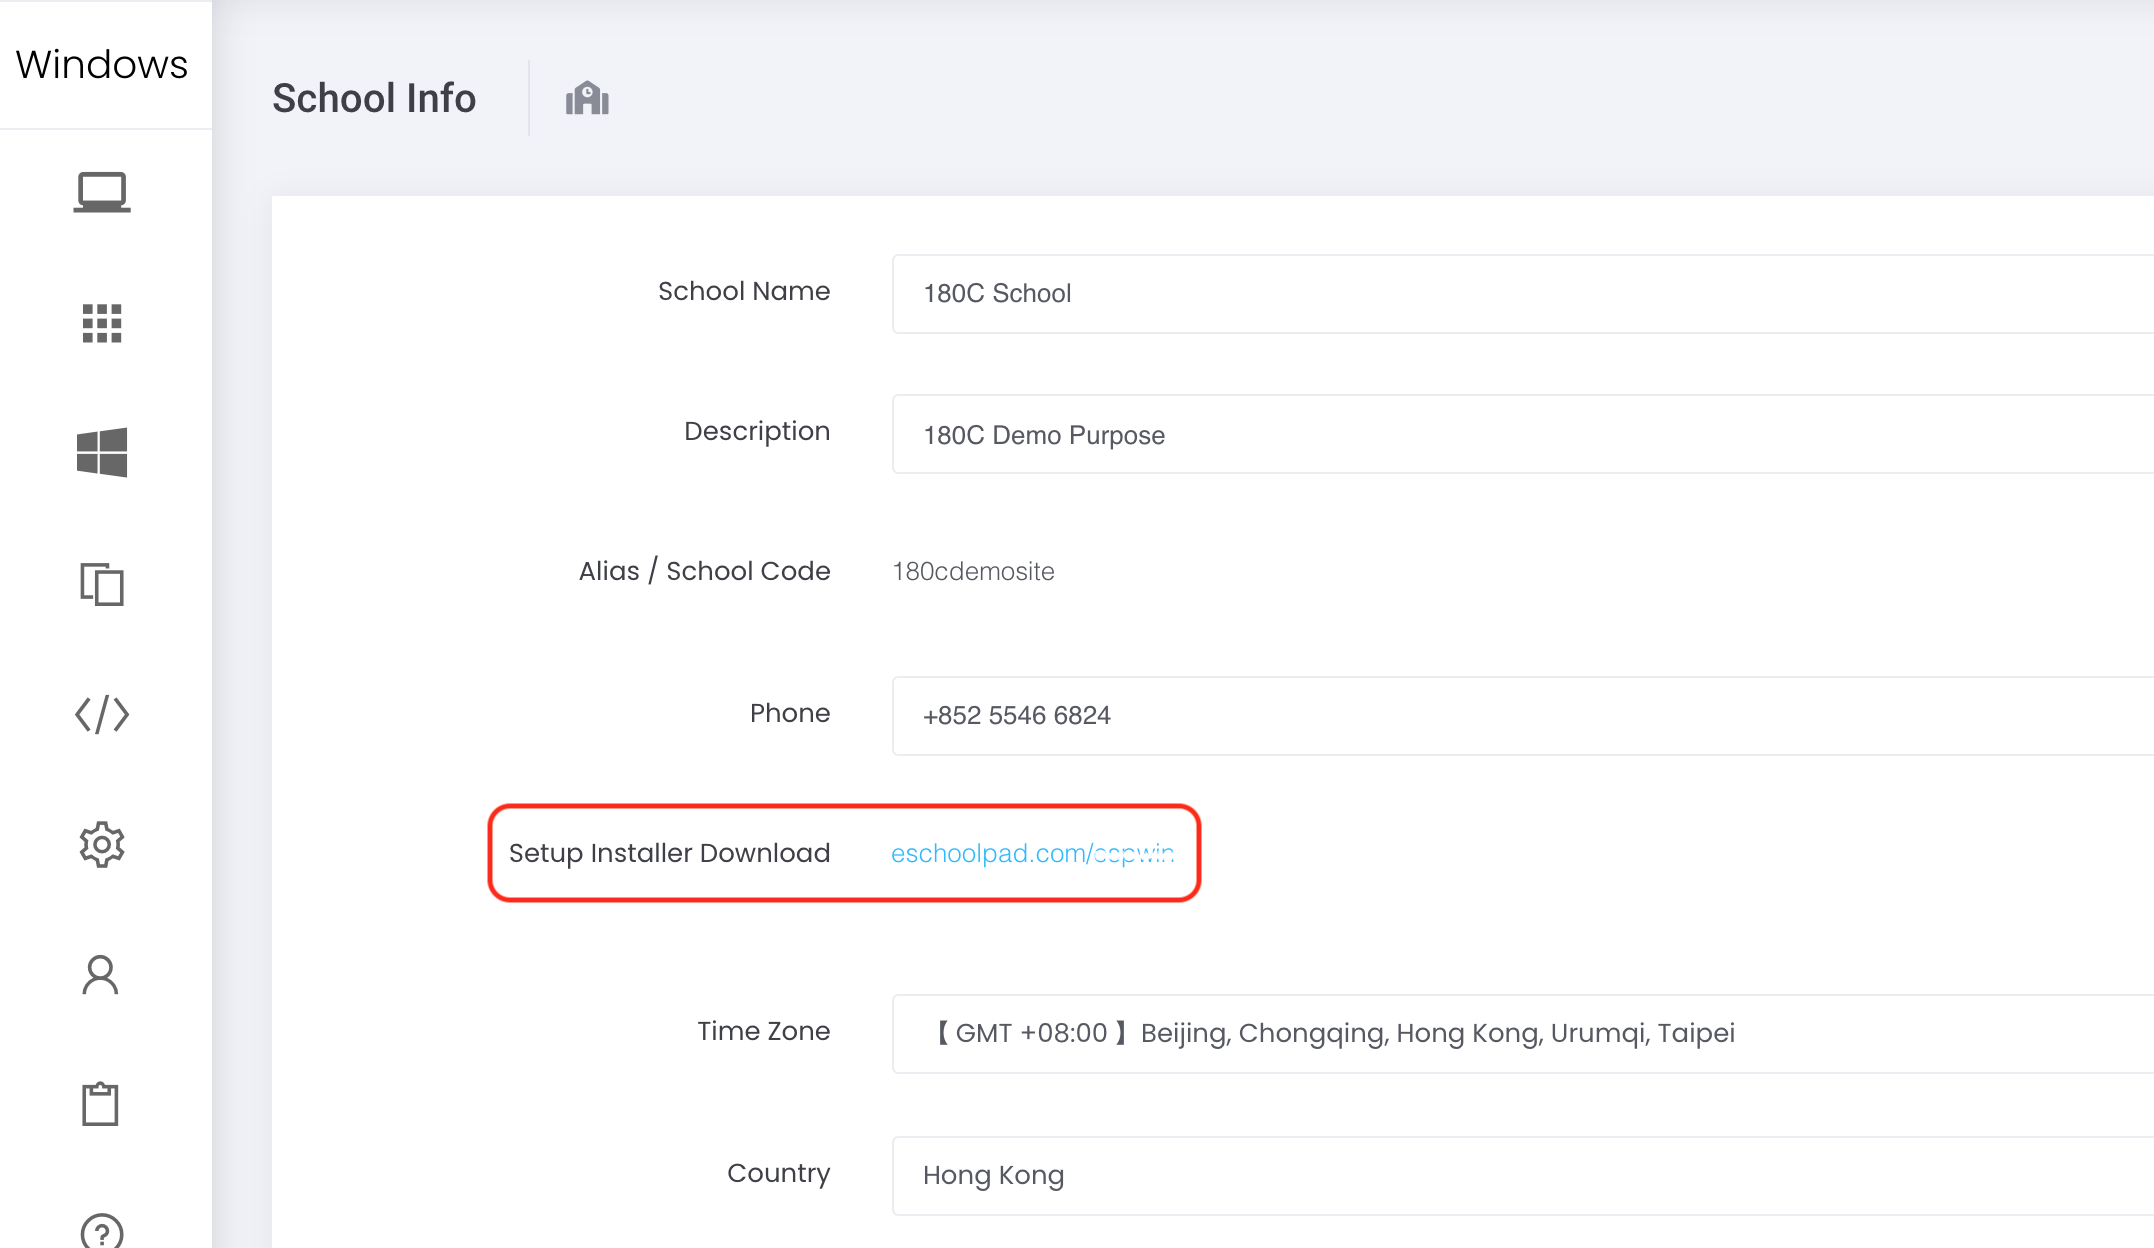Click the user profile sidebar icon
This screenshot has width=2154, height=1248.
[x=100, y=975]
